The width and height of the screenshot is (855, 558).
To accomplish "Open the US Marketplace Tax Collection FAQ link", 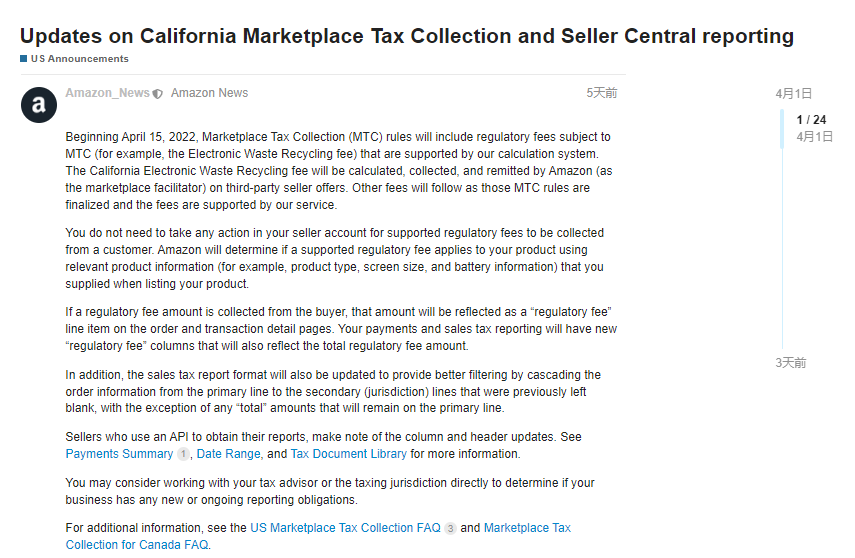I will (x=345, y=528).
